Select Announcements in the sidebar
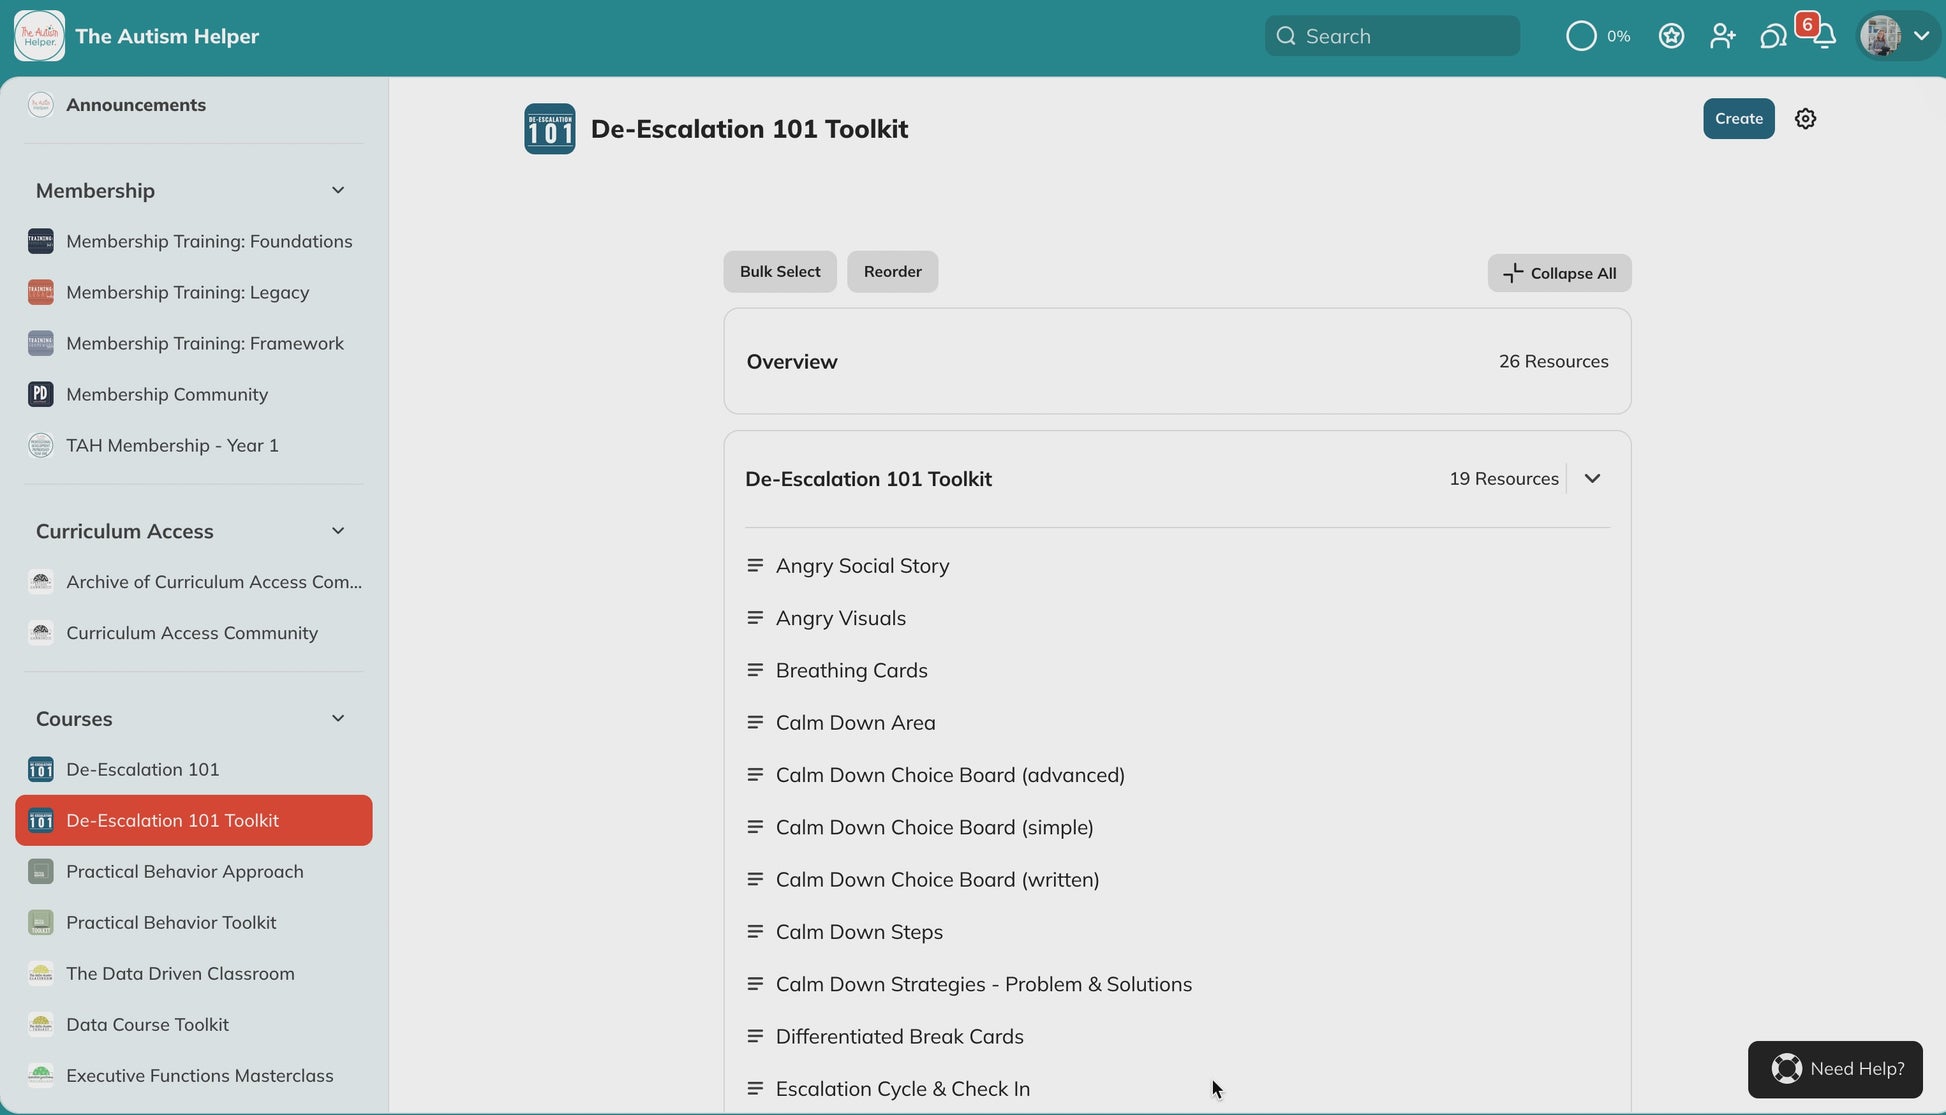The height and width of the screenshot is (1115, 1946). [x=136, y=105]
